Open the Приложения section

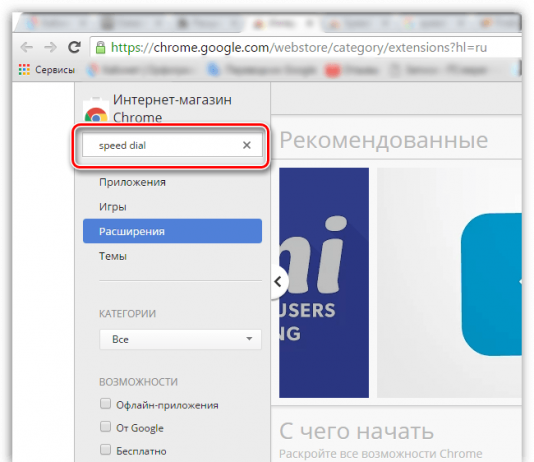tap(132, 182)
